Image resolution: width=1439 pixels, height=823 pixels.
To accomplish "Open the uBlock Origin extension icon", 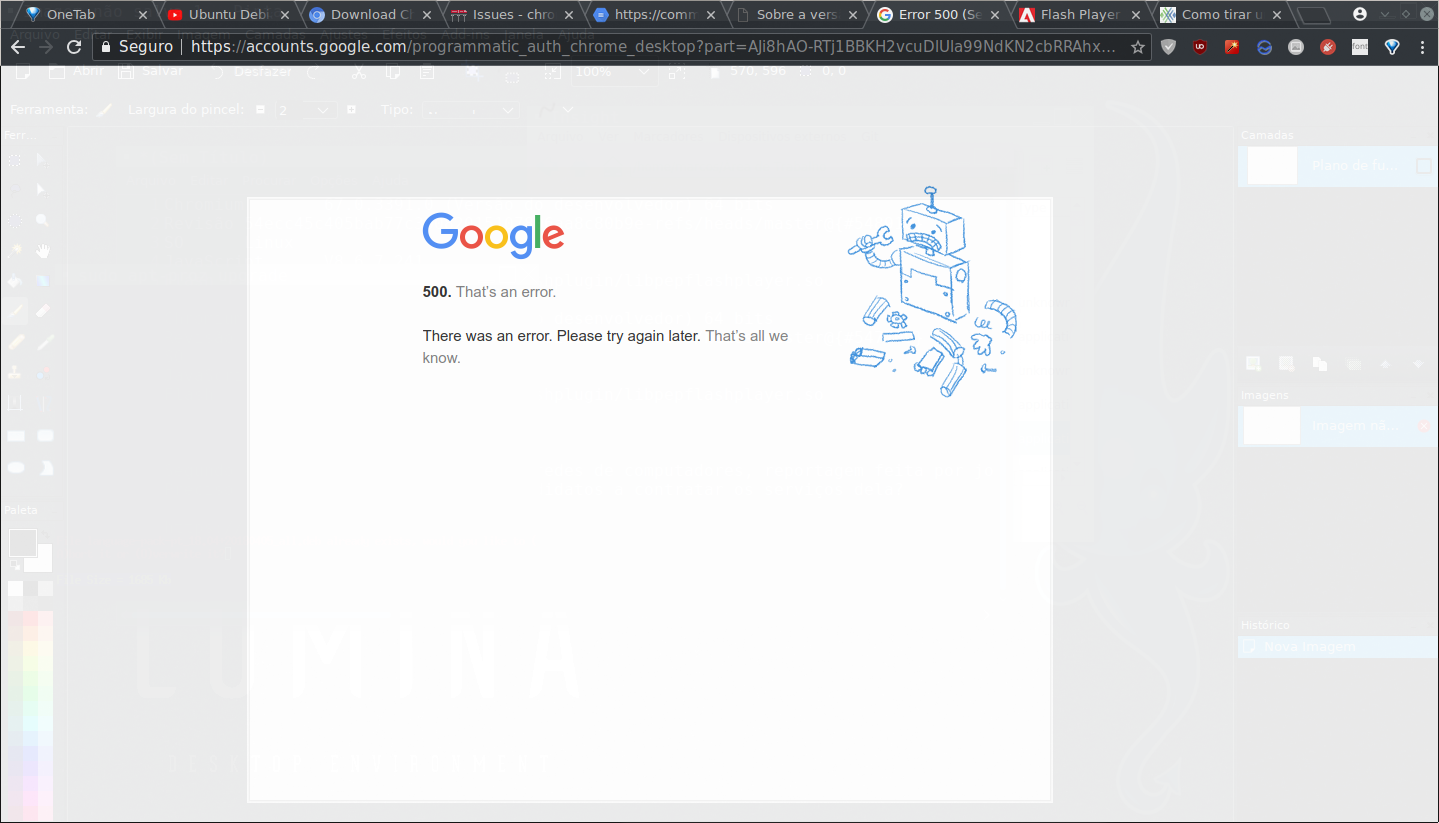I will [1200, 47].
